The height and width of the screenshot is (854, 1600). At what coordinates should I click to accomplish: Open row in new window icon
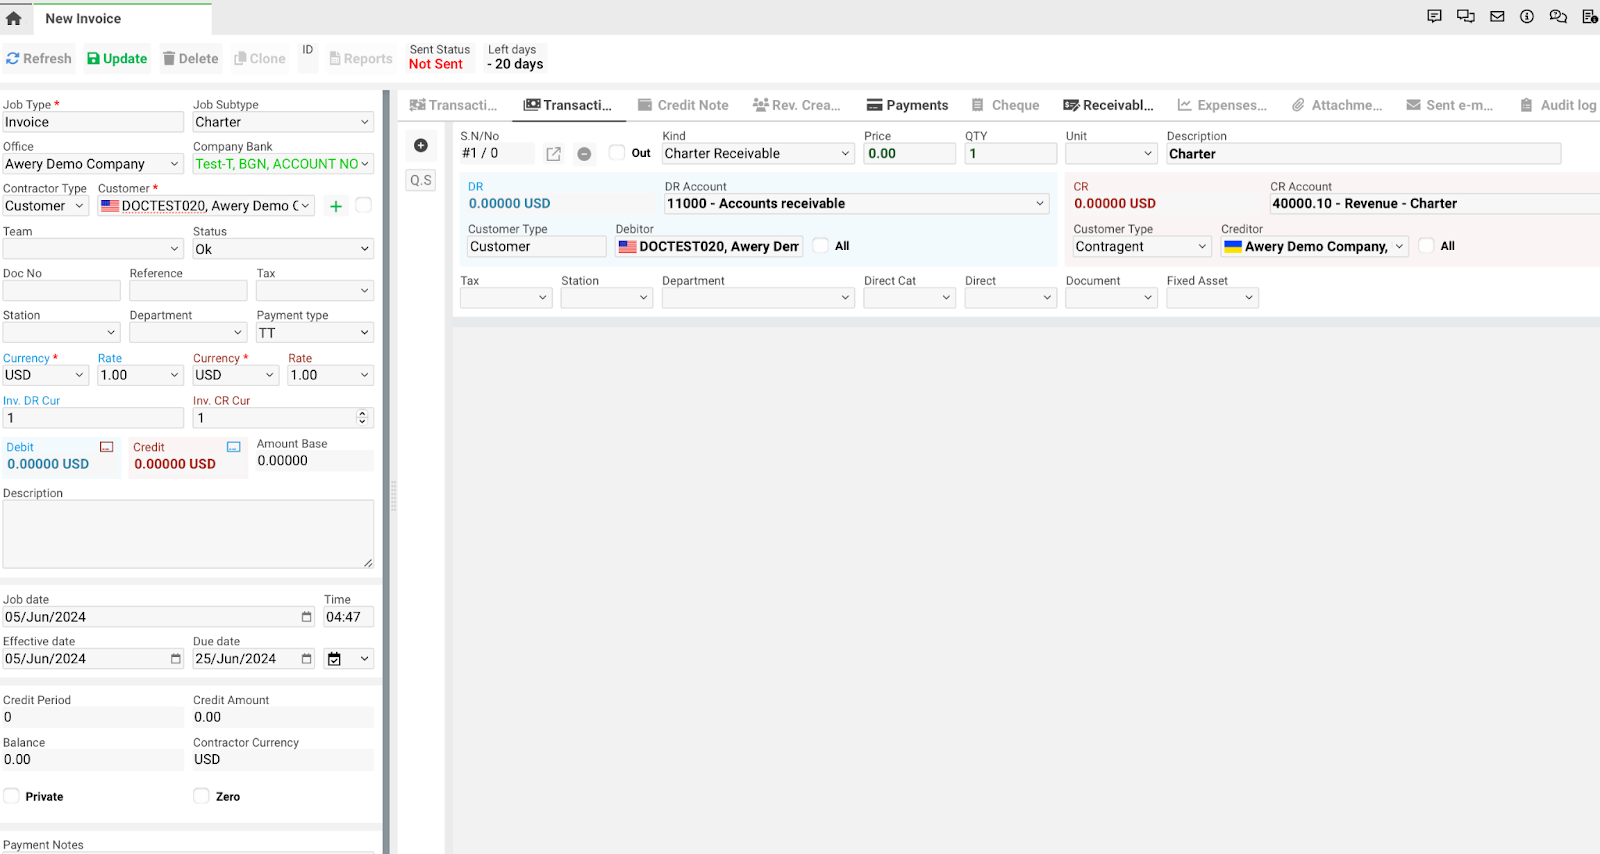(553, 154)
